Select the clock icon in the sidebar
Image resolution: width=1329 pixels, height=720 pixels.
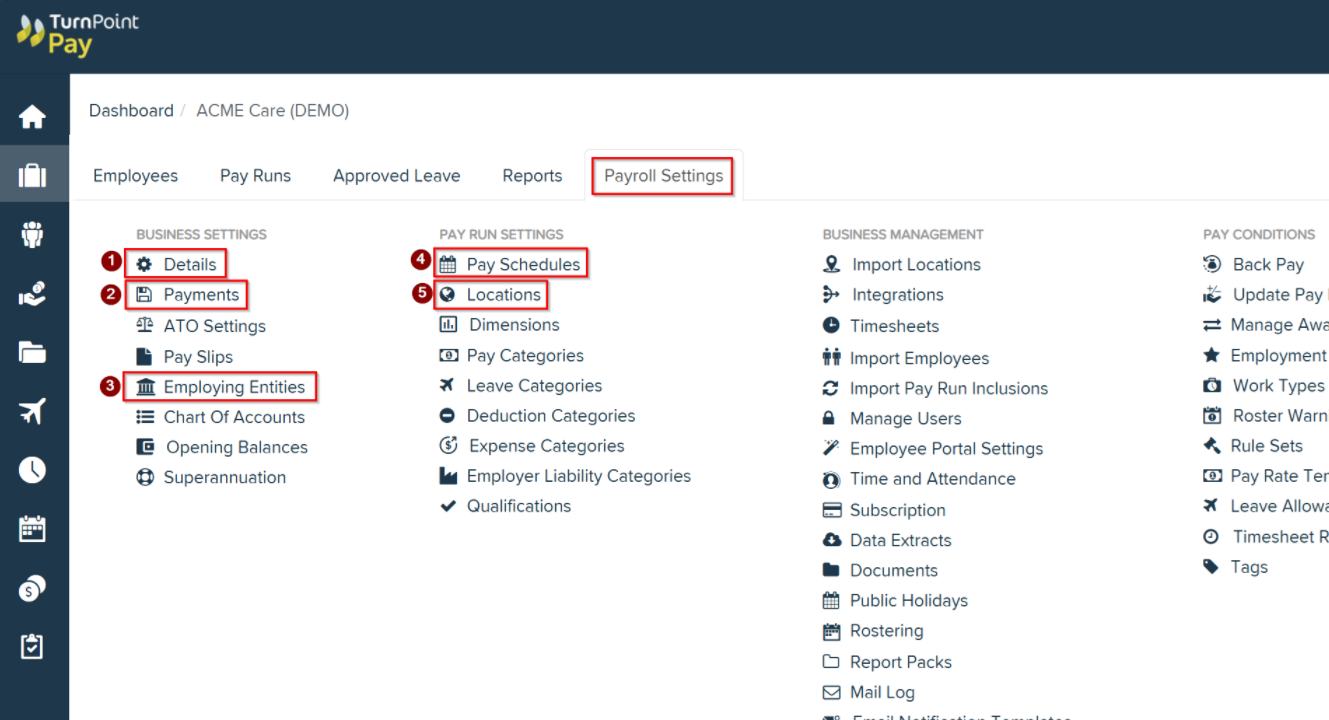pos(33,469)
